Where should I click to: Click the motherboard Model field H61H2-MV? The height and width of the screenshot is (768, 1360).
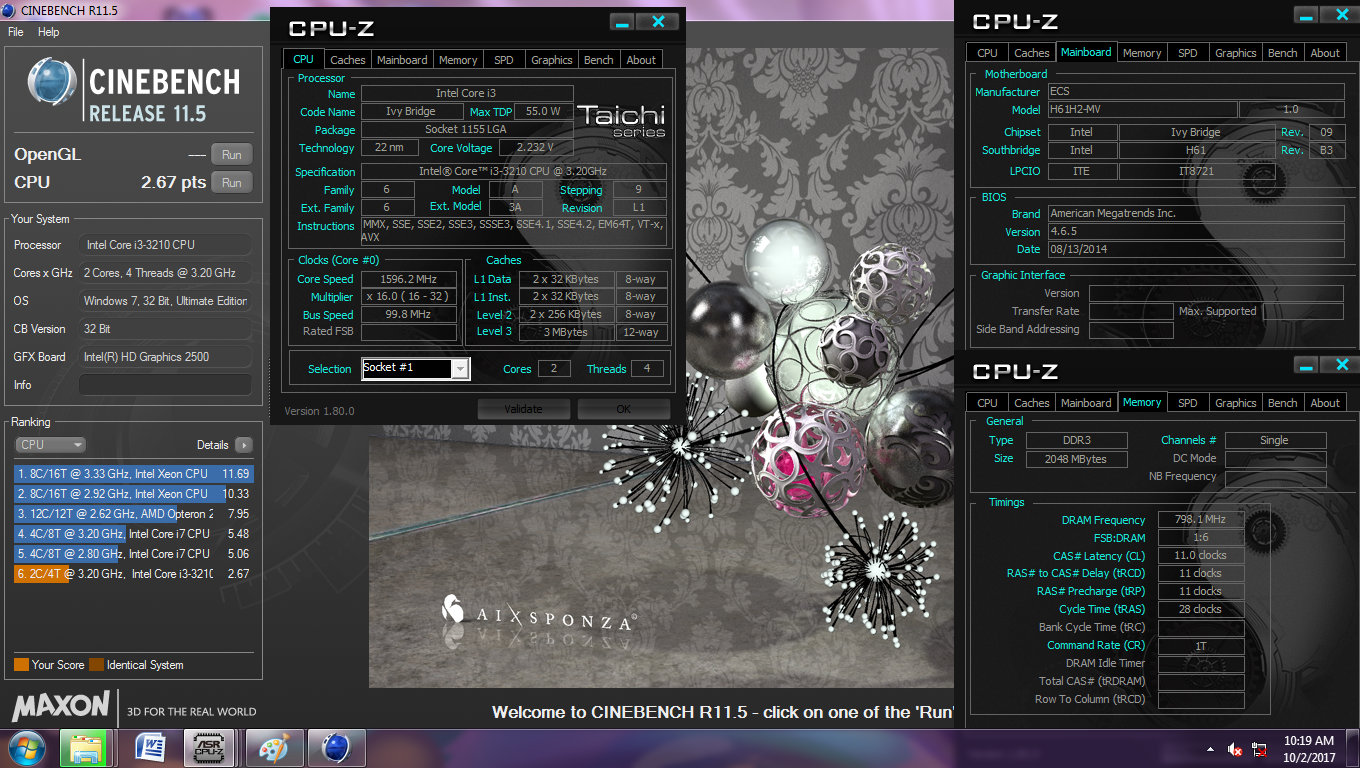tap(1142, 110)
